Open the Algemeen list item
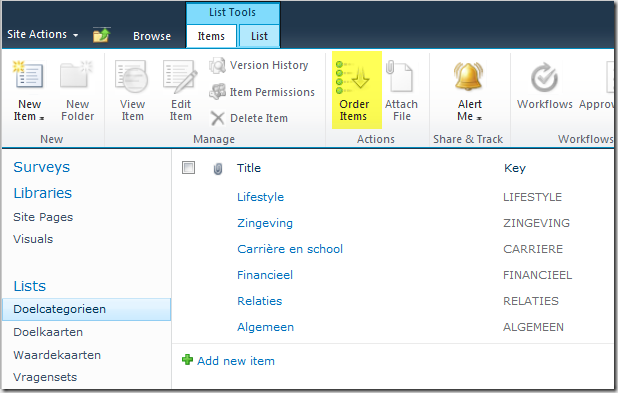The width and height of the screenshot is (618, 393). [265, 327]
